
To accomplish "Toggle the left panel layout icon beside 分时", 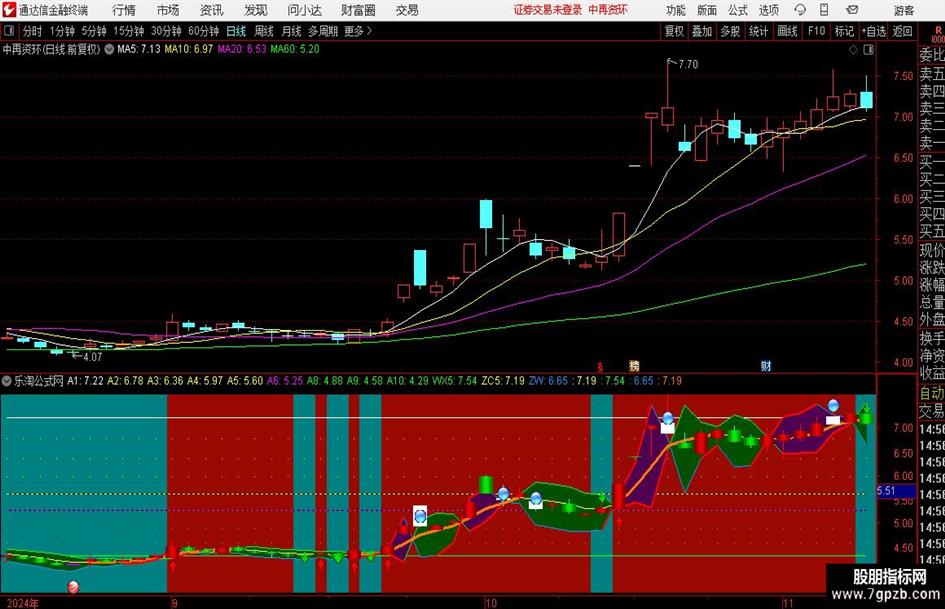I will click(8, 31).
